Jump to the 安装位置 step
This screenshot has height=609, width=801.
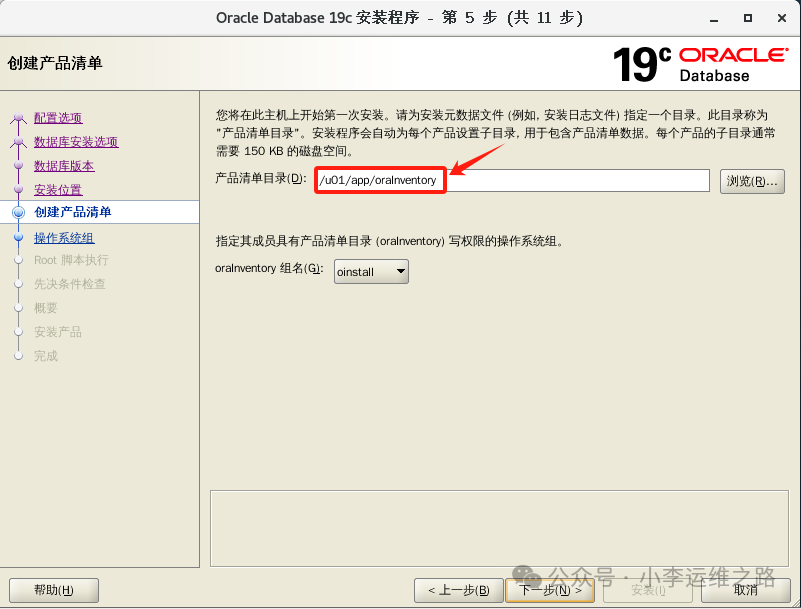pyautogui.click(x=58, y=190)
